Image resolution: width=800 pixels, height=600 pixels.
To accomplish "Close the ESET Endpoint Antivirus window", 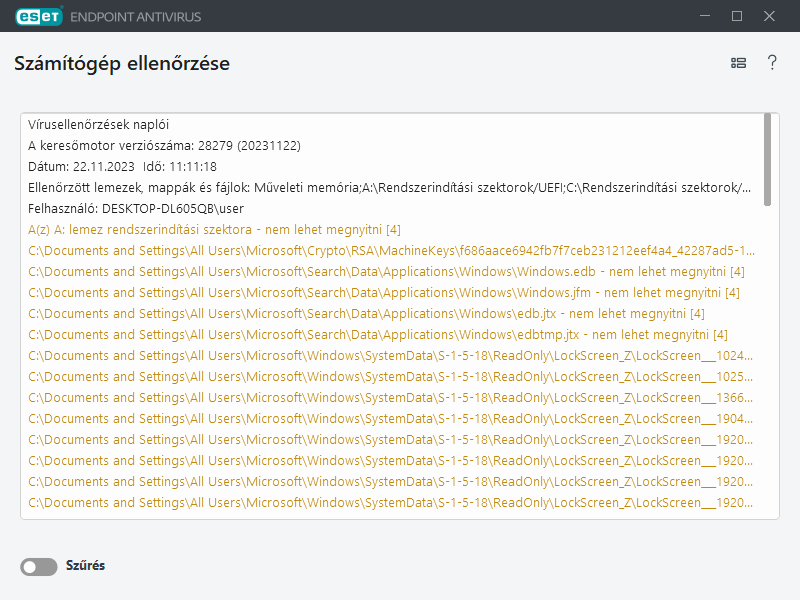I will pyautogui.click(x=769, y=16).
